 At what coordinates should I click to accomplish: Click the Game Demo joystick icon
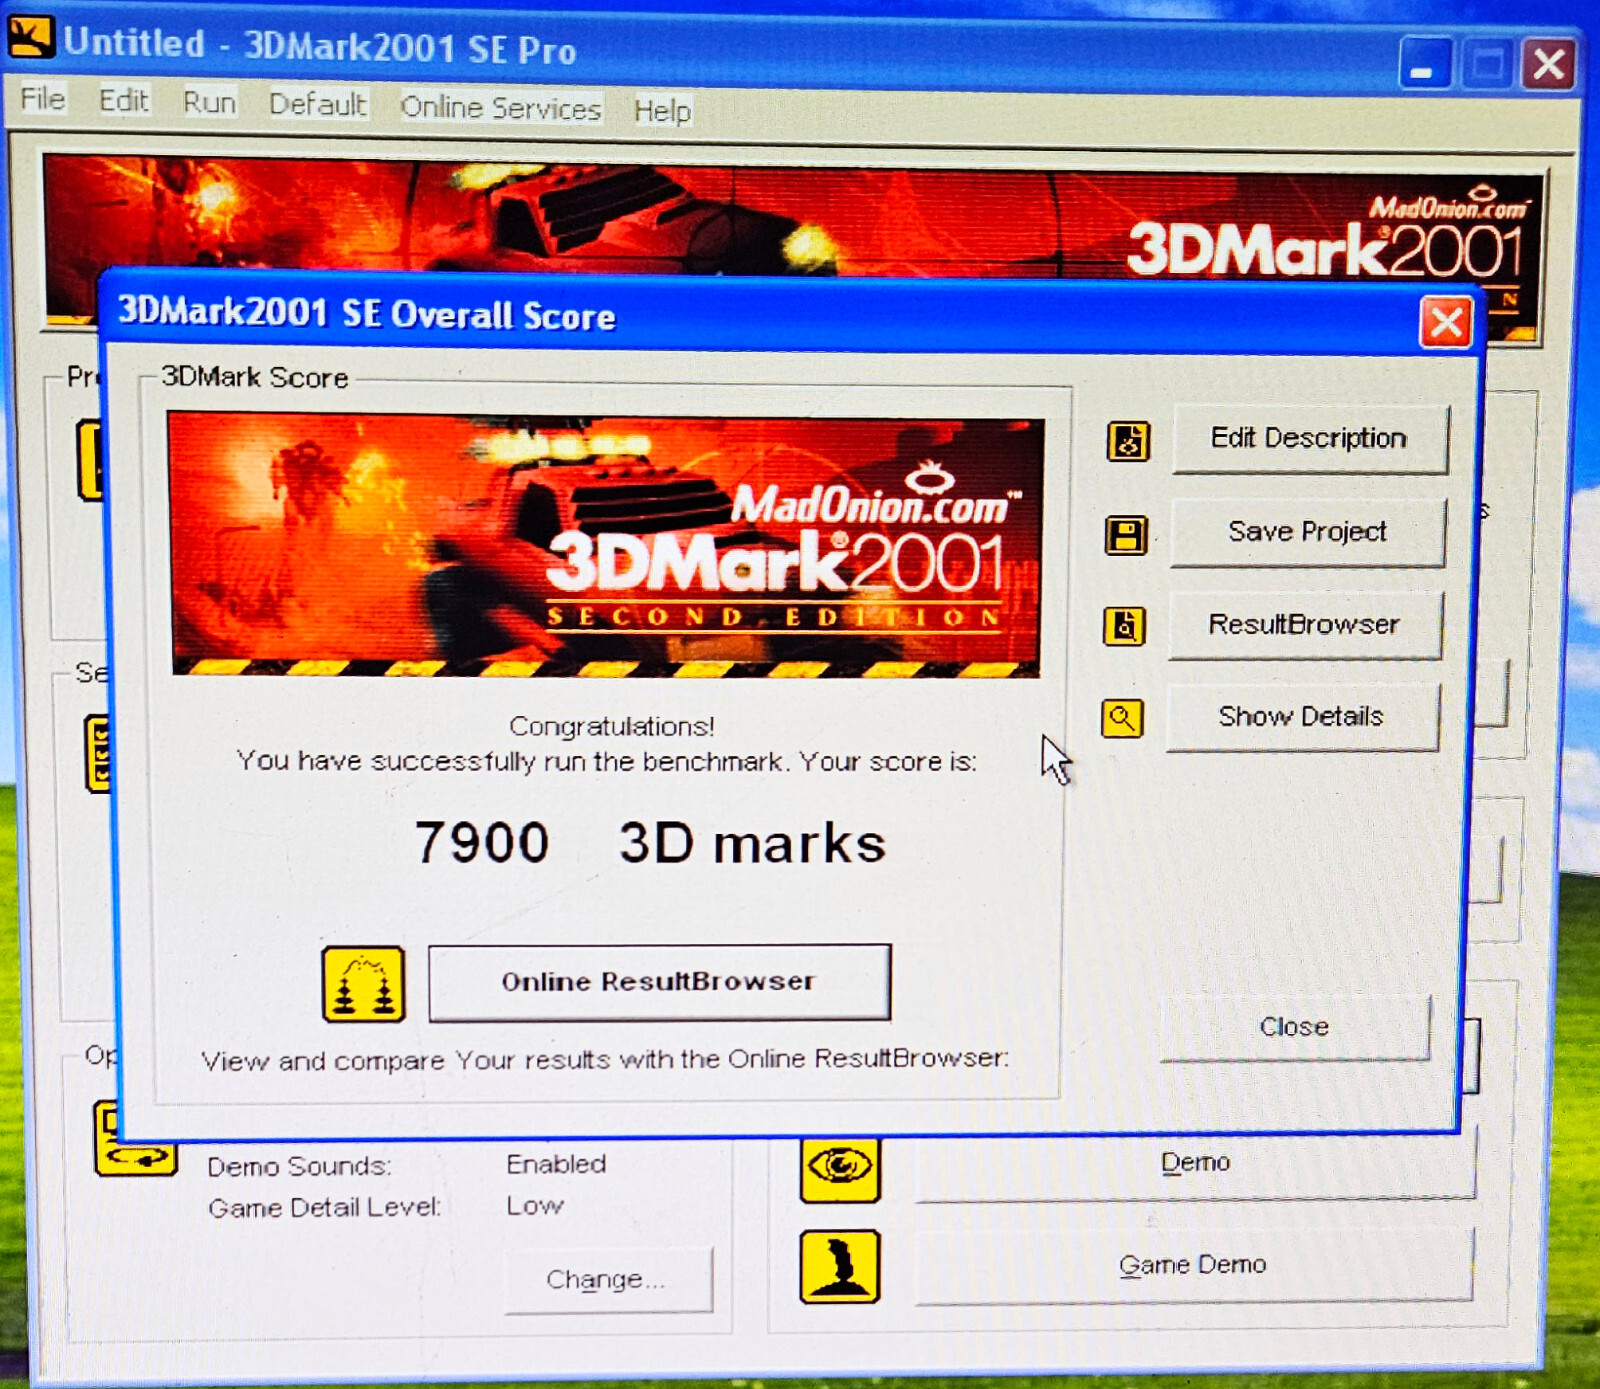point(840,1267)
